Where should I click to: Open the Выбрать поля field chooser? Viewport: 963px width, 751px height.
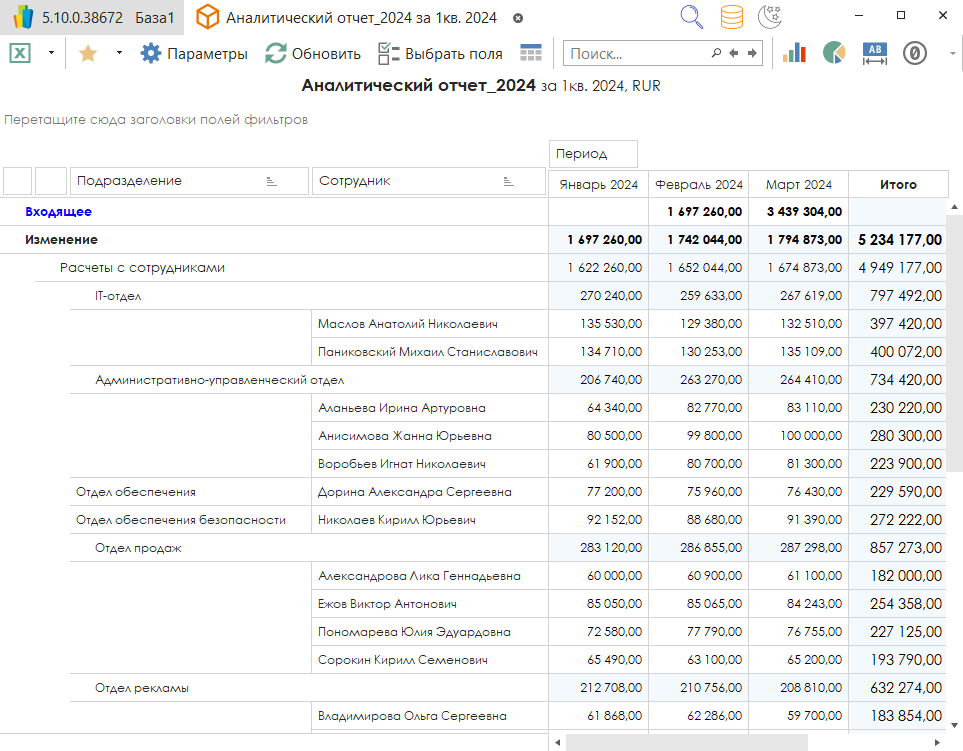pos(440,53)
